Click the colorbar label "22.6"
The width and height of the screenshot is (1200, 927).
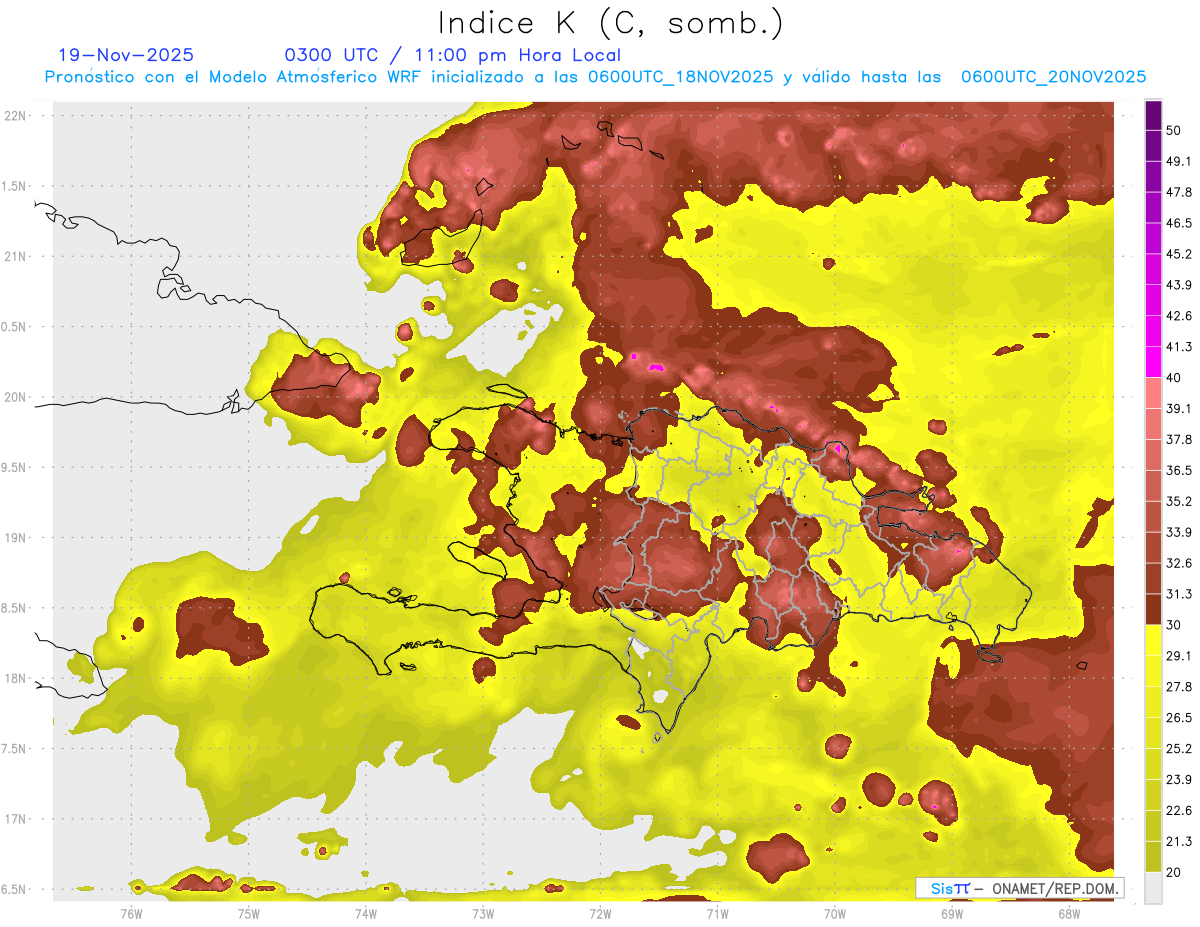tap(1179, 811)
